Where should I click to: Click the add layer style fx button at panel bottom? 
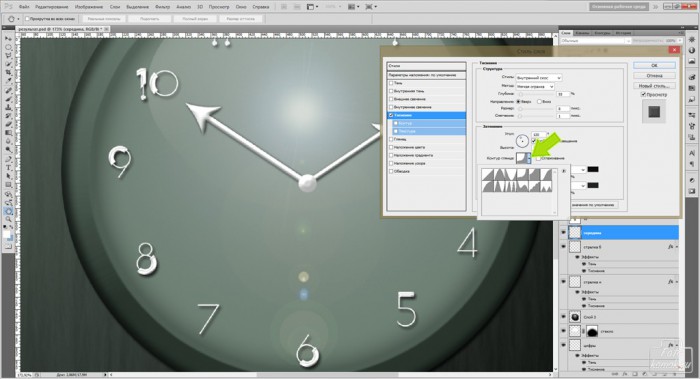(x=625, y=374)
